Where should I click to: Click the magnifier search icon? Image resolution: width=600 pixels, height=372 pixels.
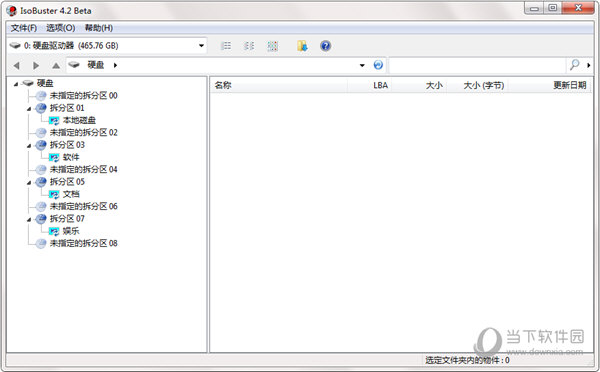[574, 65]
